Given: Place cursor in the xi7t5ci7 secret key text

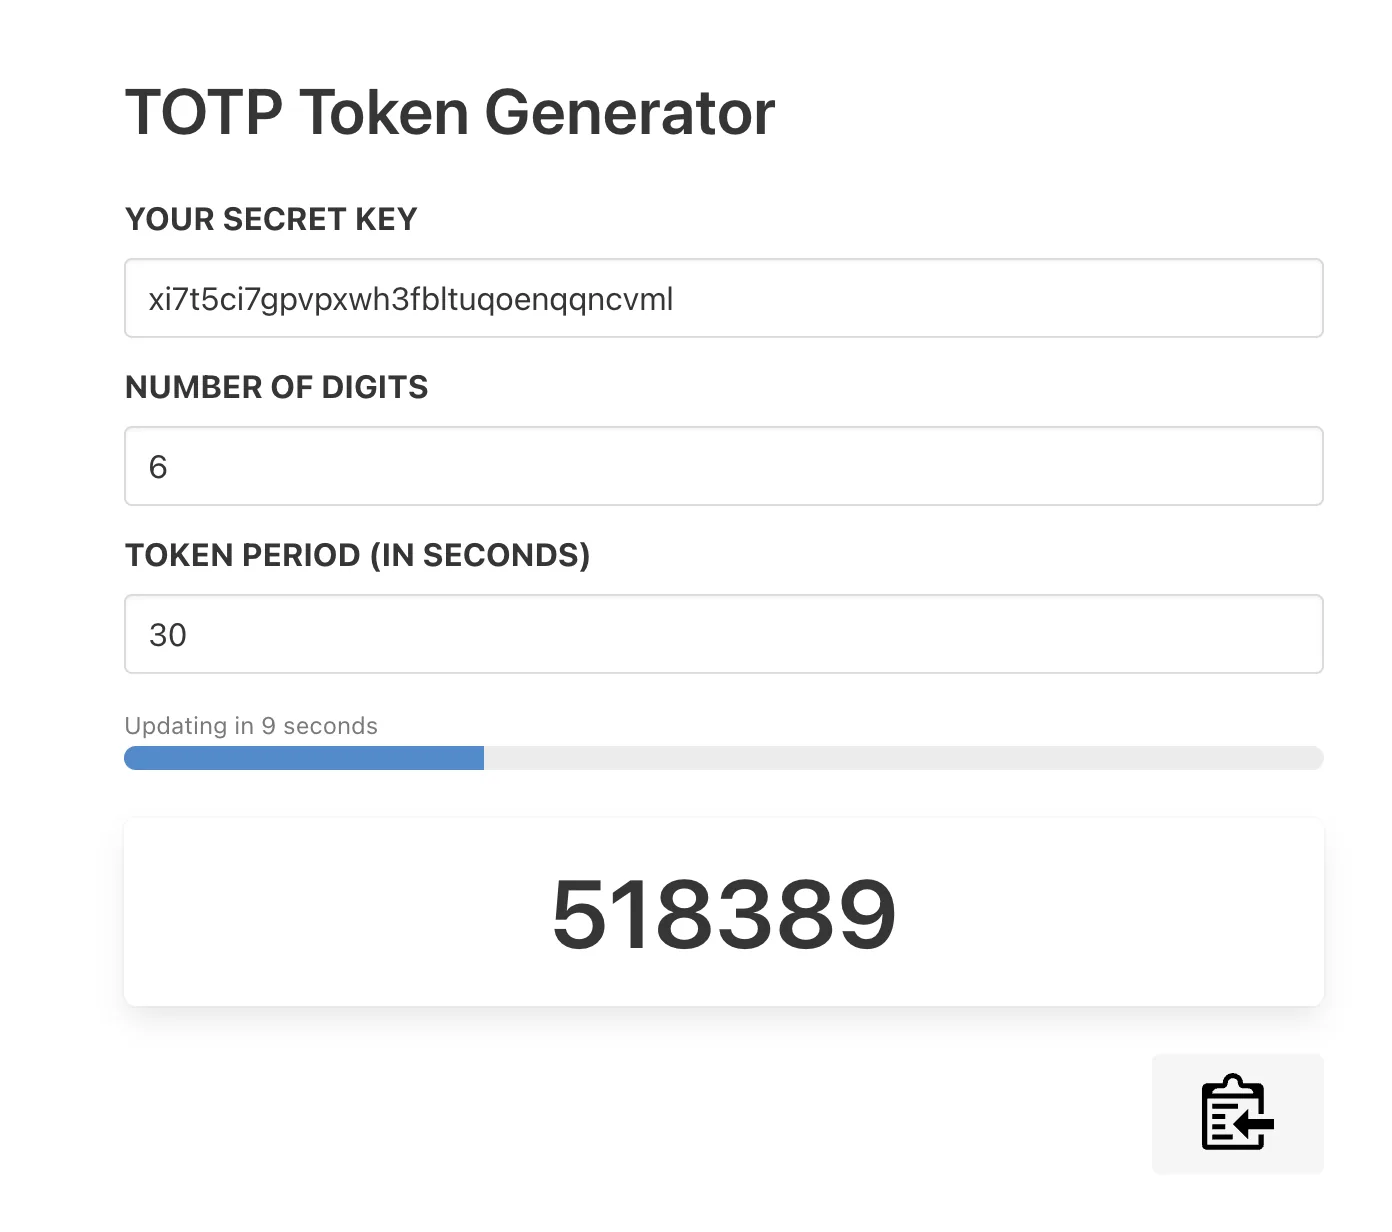Looking at the screenshot, I should tap(410, 299).
